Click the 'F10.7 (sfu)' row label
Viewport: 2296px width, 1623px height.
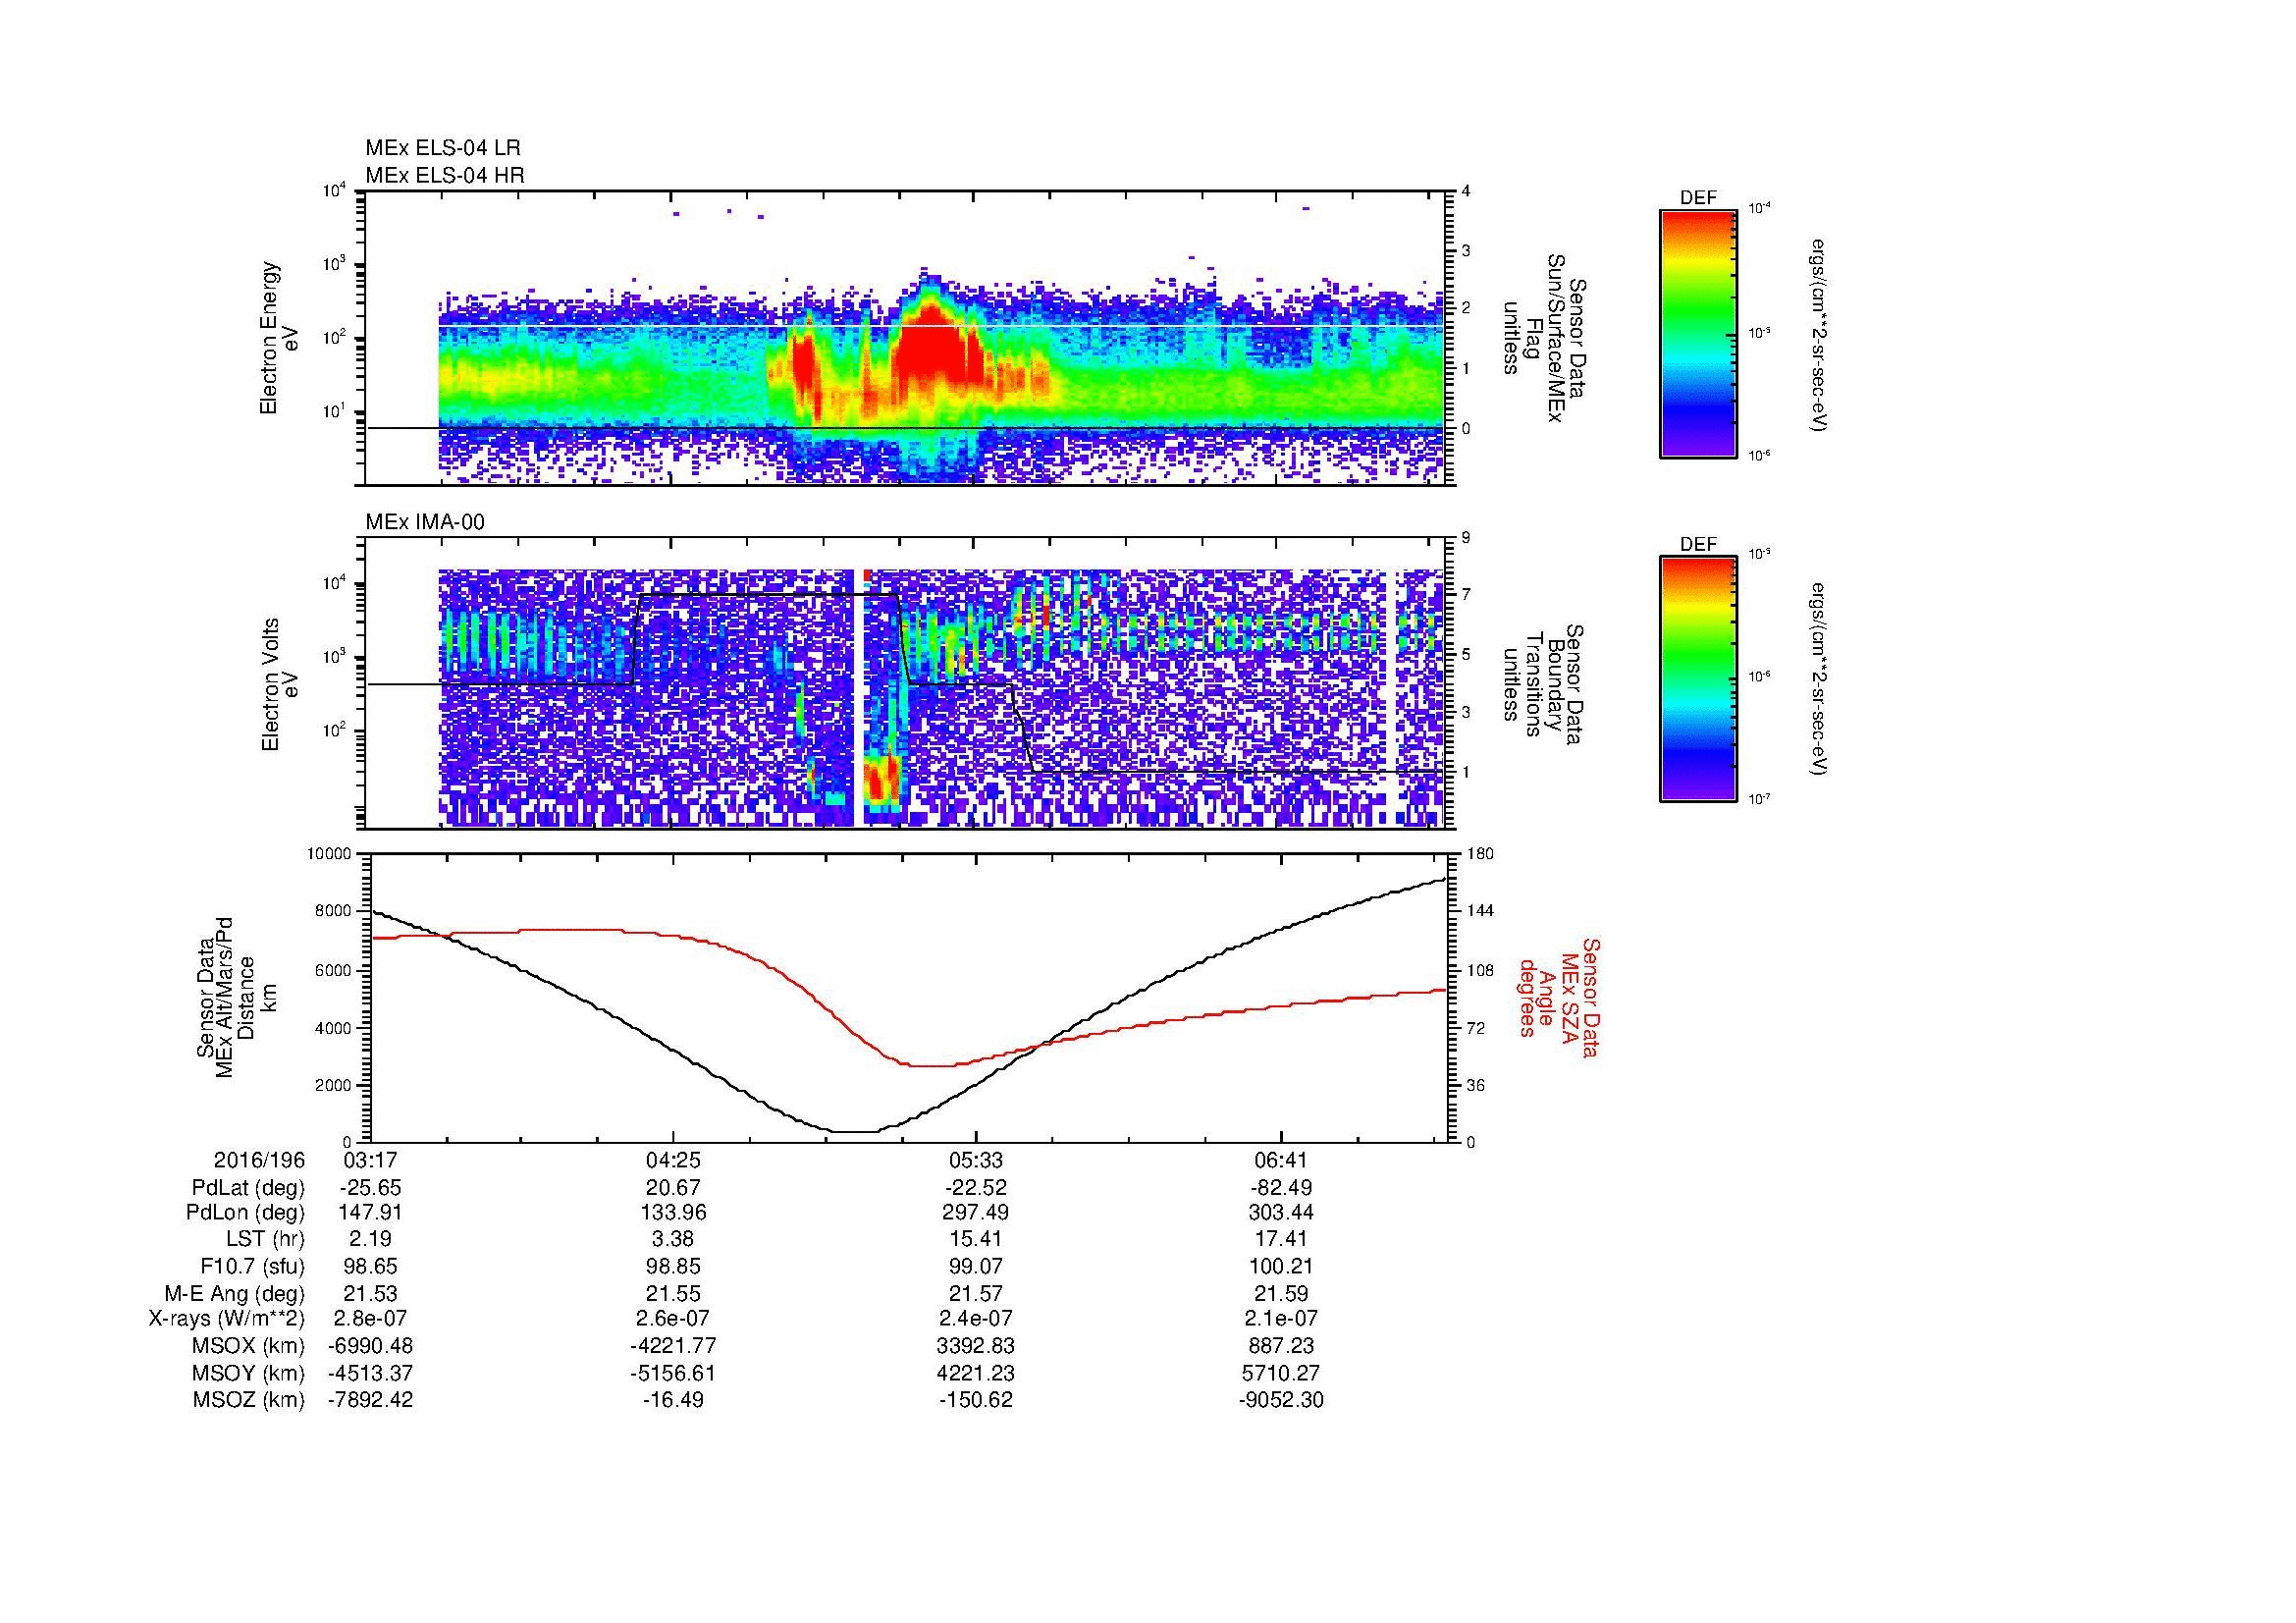(252, 1266)
